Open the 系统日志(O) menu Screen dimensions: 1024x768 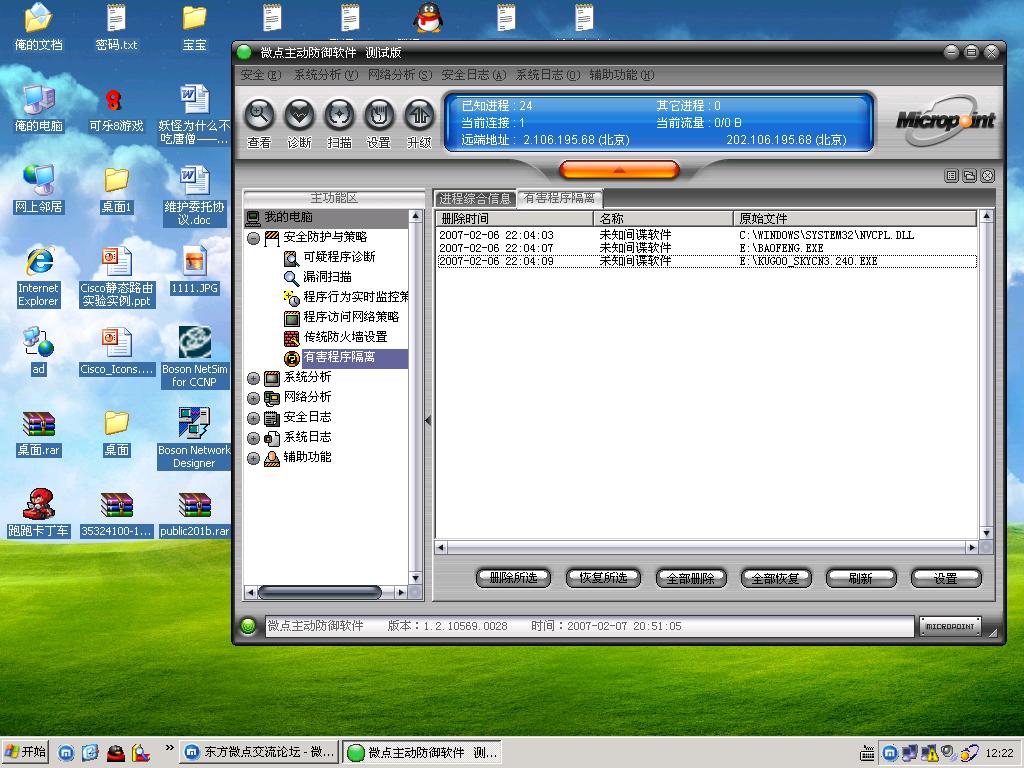(547, 75)
